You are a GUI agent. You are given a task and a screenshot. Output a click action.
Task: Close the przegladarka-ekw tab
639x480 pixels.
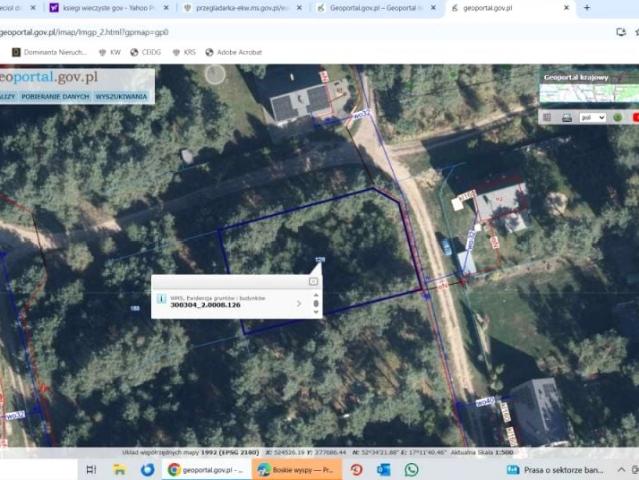tap(299, 8)
